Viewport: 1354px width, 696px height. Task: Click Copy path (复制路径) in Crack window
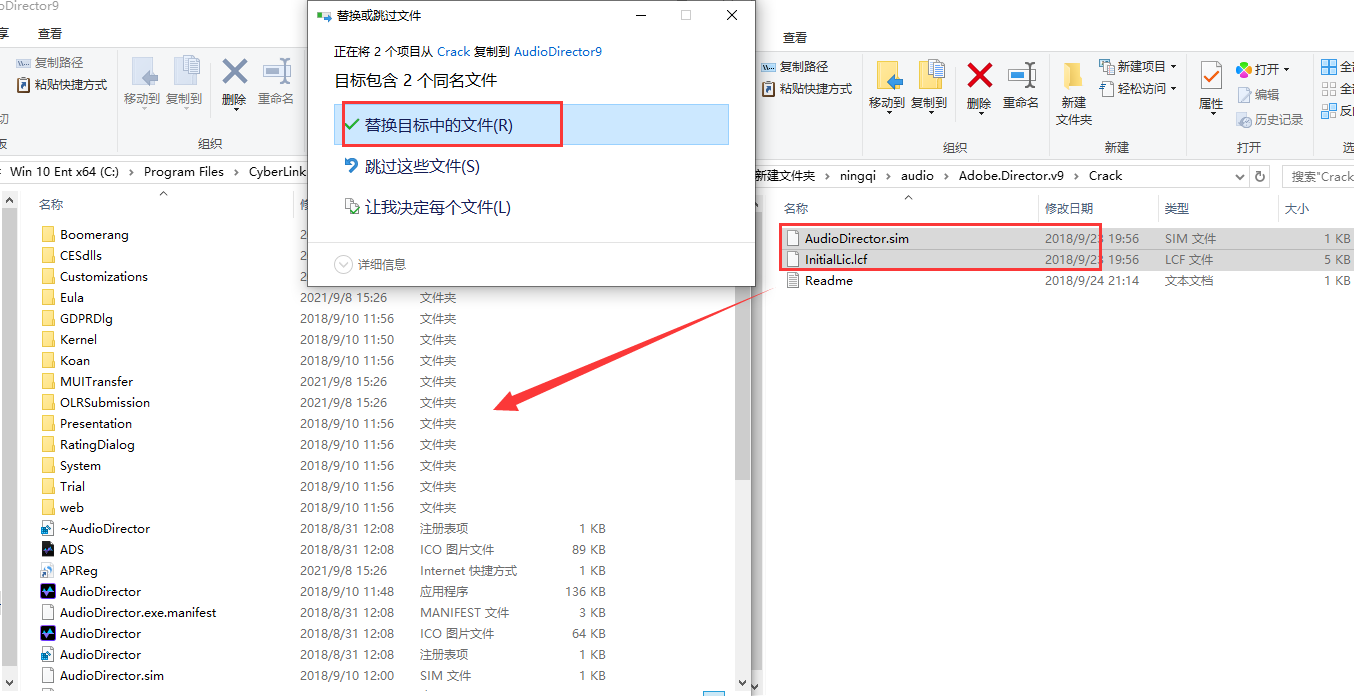(794, 66)
